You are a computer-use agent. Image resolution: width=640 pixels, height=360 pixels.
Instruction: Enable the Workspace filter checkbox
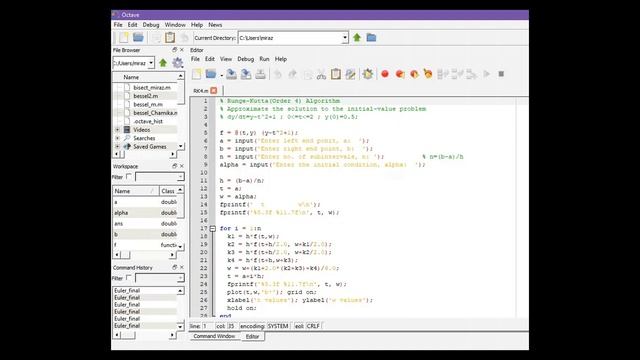(129, 176)
